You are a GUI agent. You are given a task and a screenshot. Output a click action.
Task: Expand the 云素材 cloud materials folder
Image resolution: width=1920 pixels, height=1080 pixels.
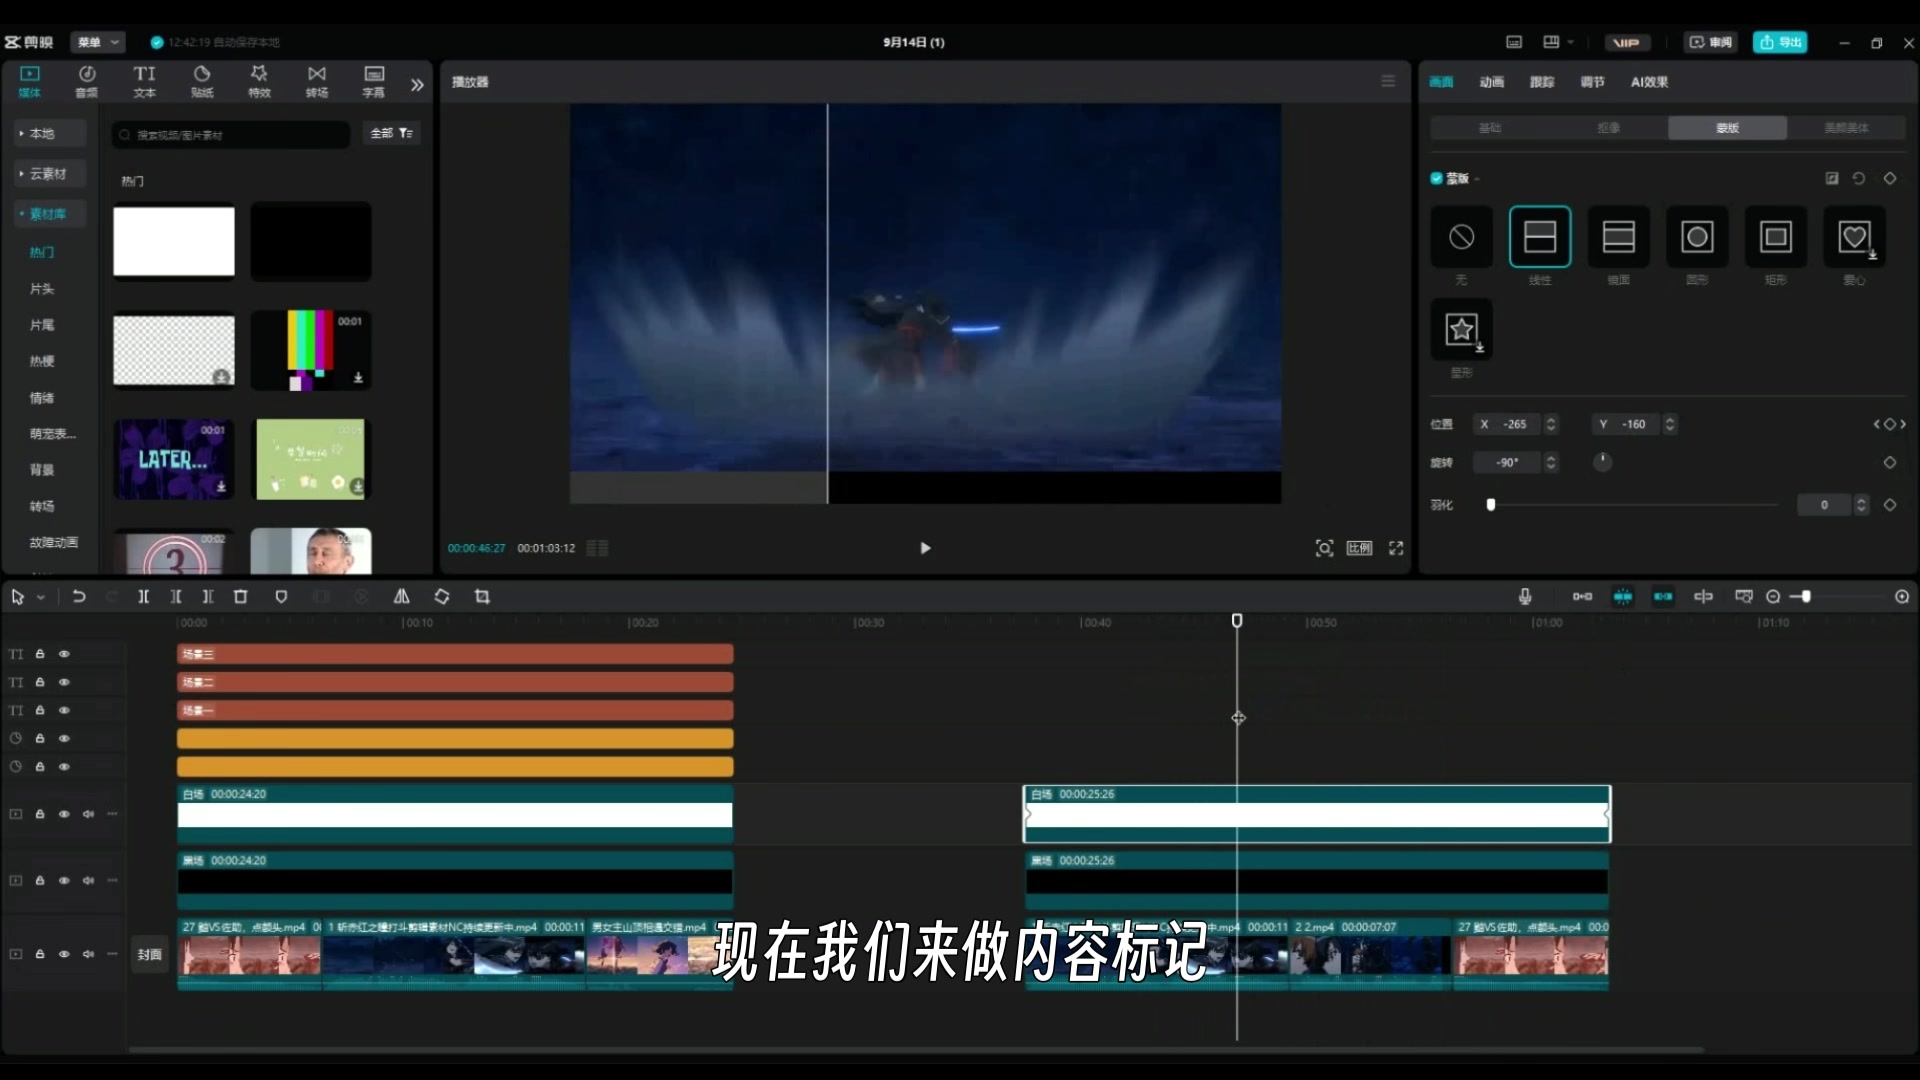50,173
